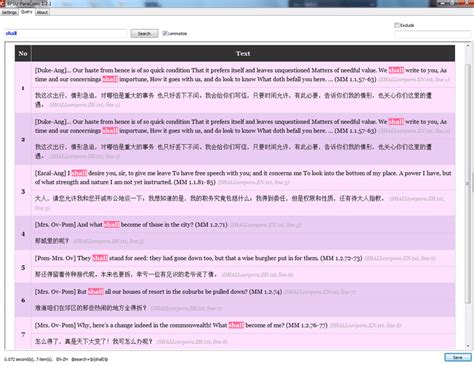The height and width of the screenshot is (366, 474).
Task: Click the EN source reference in row 6
Action: click(x=320, y=292)
